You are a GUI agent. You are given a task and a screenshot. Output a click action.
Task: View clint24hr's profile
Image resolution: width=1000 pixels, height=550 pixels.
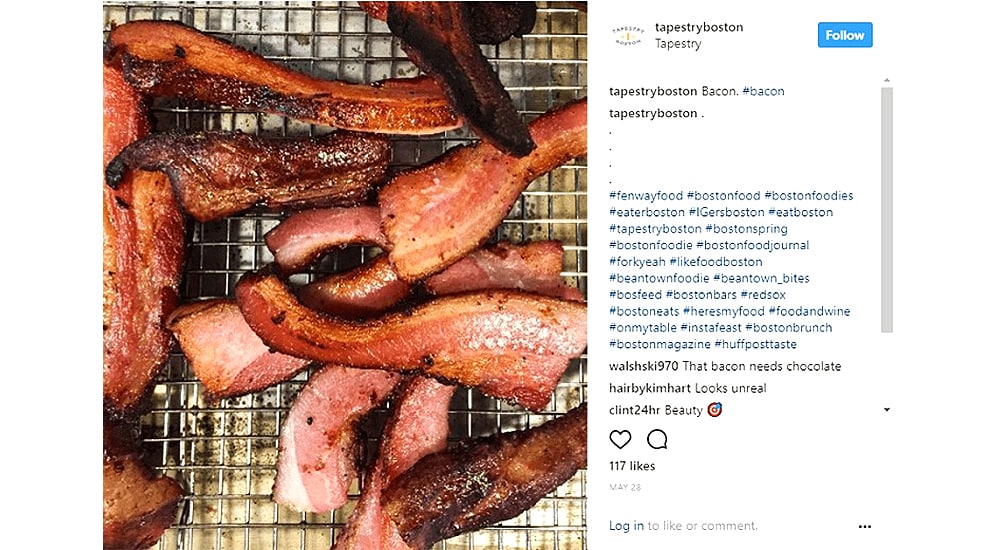tap(635, 410)
